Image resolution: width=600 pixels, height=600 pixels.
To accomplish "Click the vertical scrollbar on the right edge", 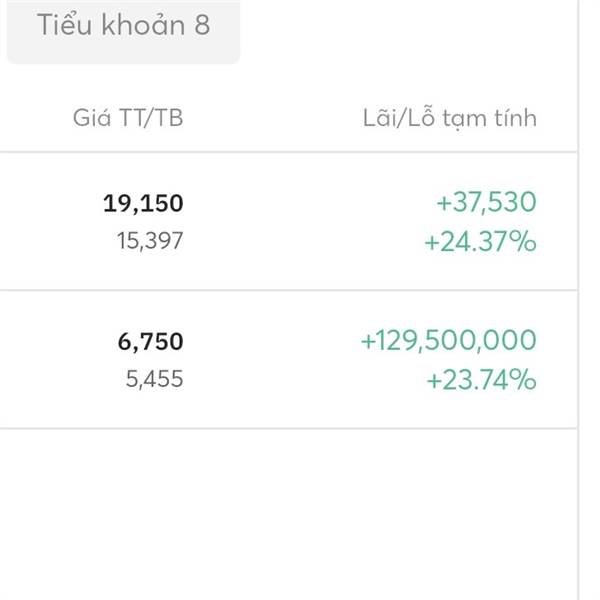I will [579, 300].
